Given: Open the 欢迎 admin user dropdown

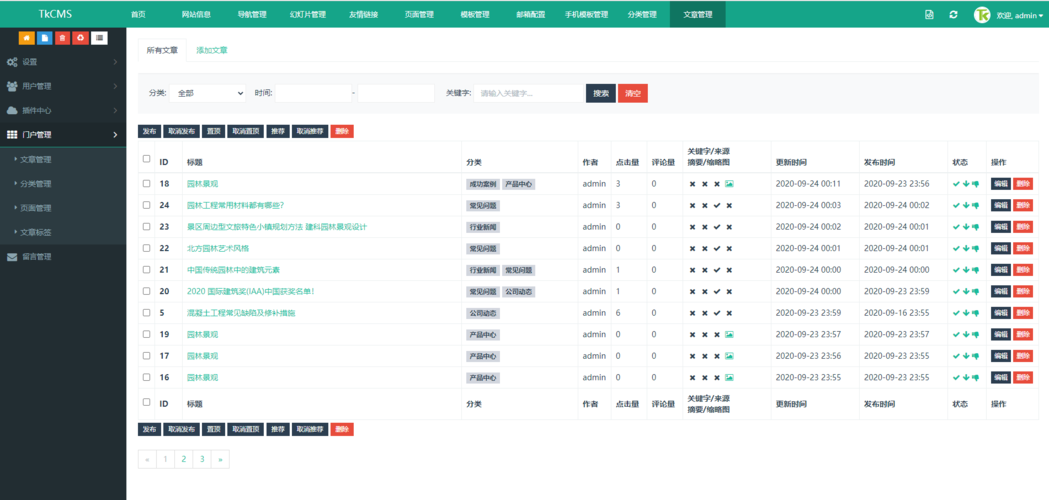Looking at the screenshot, I should 1014,15.
